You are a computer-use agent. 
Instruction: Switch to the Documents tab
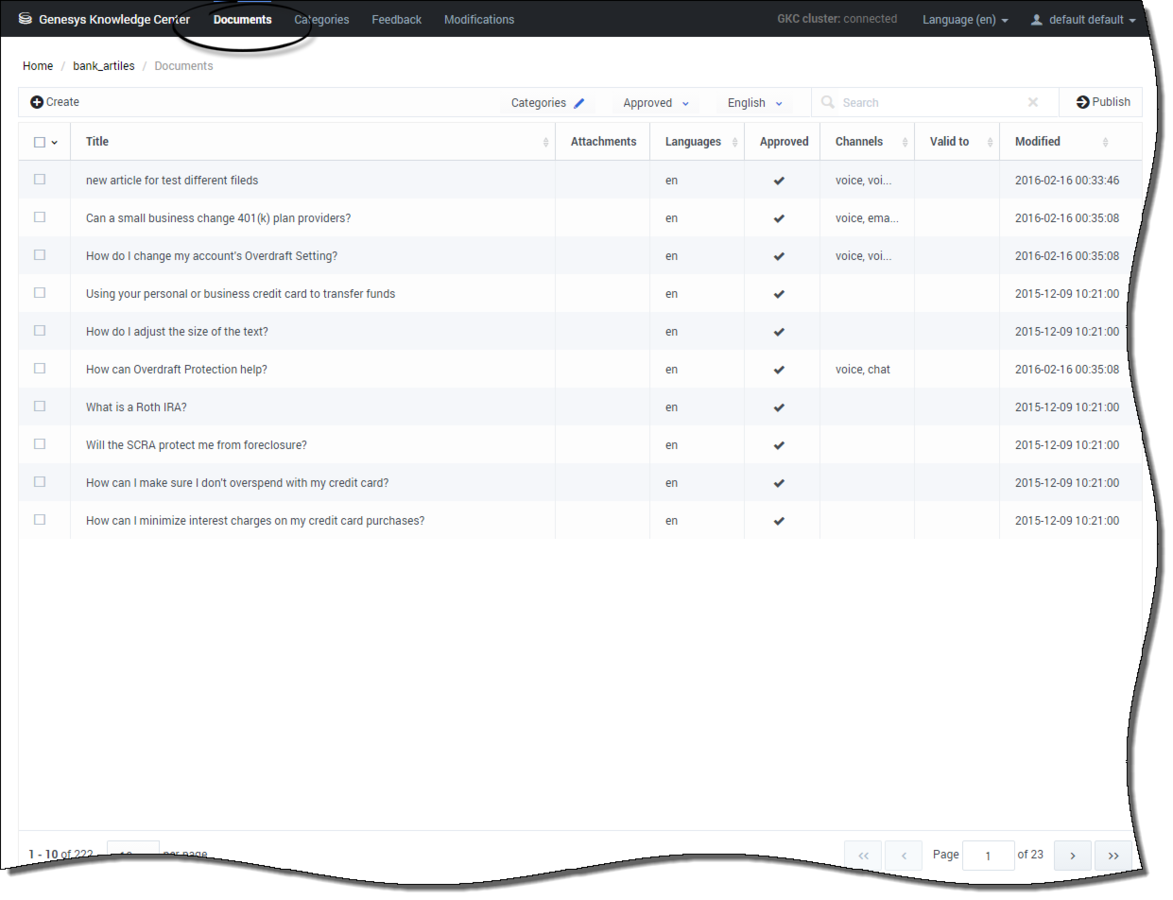242,20
